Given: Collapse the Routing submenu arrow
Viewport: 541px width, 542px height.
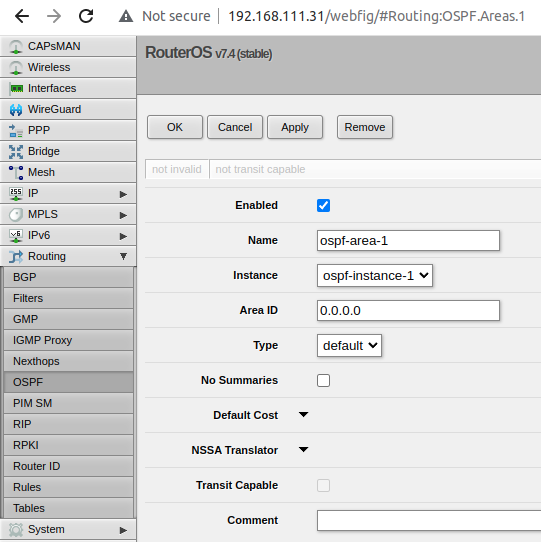Looking at the screenshot, I should [x=123, y=256].
